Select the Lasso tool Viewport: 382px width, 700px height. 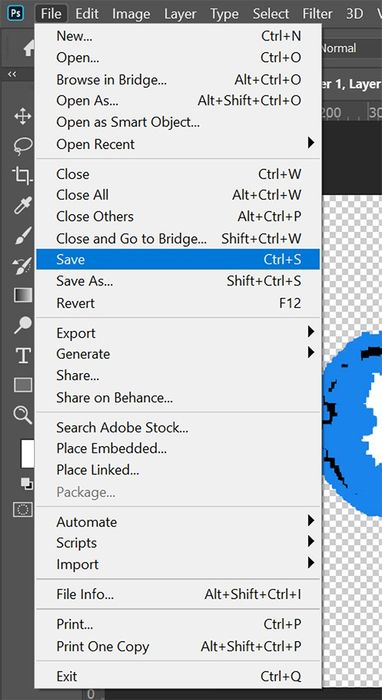tap(23, 145)
